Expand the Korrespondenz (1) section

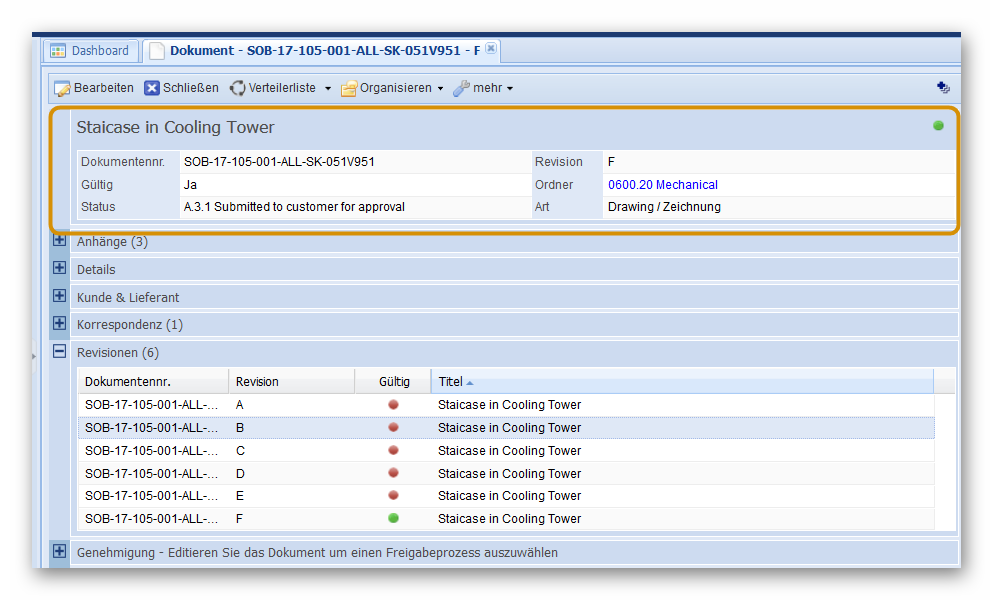tap(60, 324)
